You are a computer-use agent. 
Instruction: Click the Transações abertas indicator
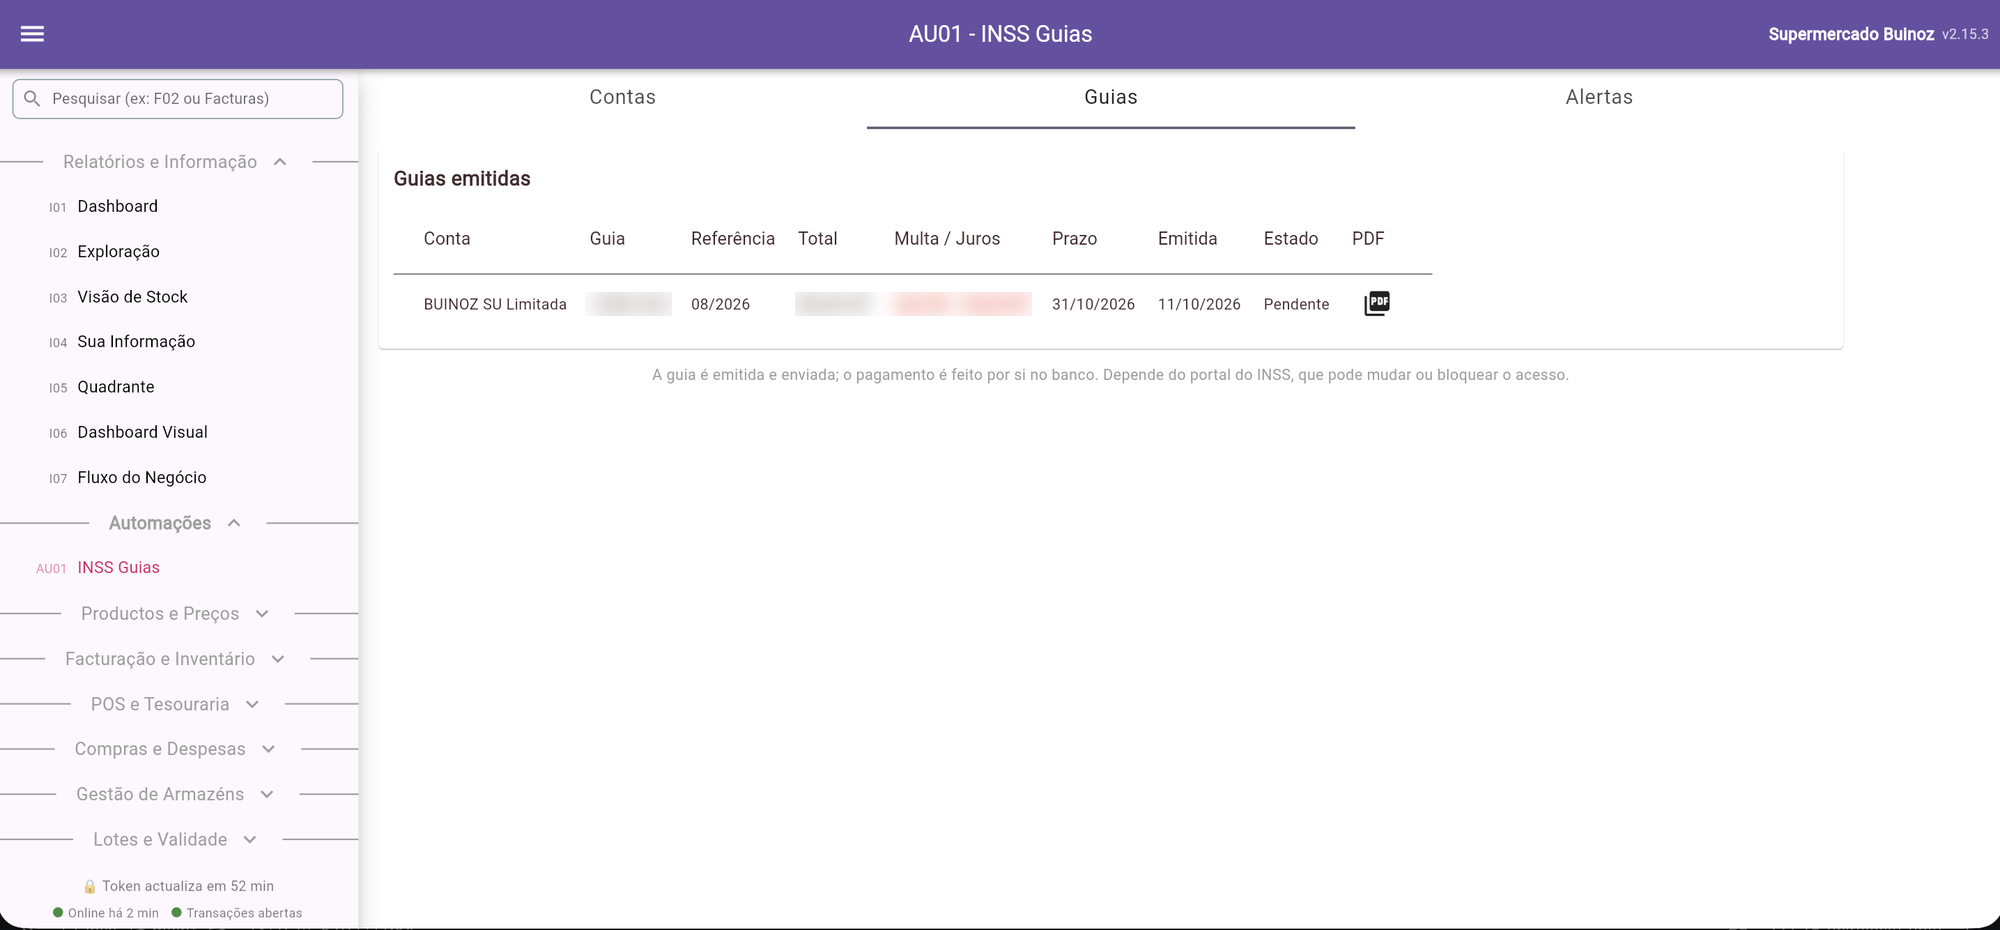coord(237,913)
